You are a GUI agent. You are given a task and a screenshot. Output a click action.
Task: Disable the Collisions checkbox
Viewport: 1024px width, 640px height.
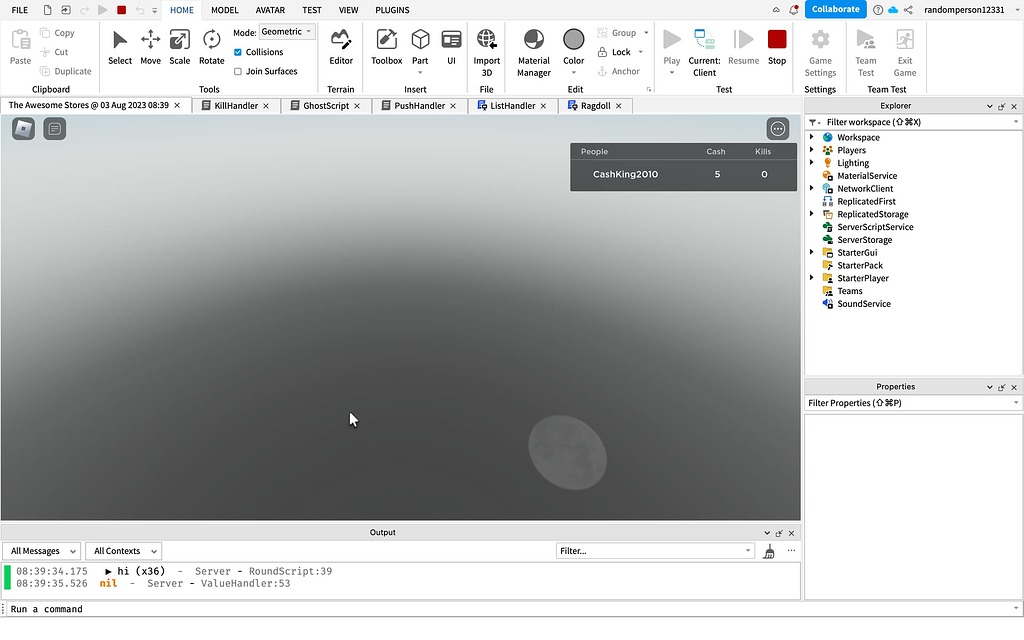238,52
